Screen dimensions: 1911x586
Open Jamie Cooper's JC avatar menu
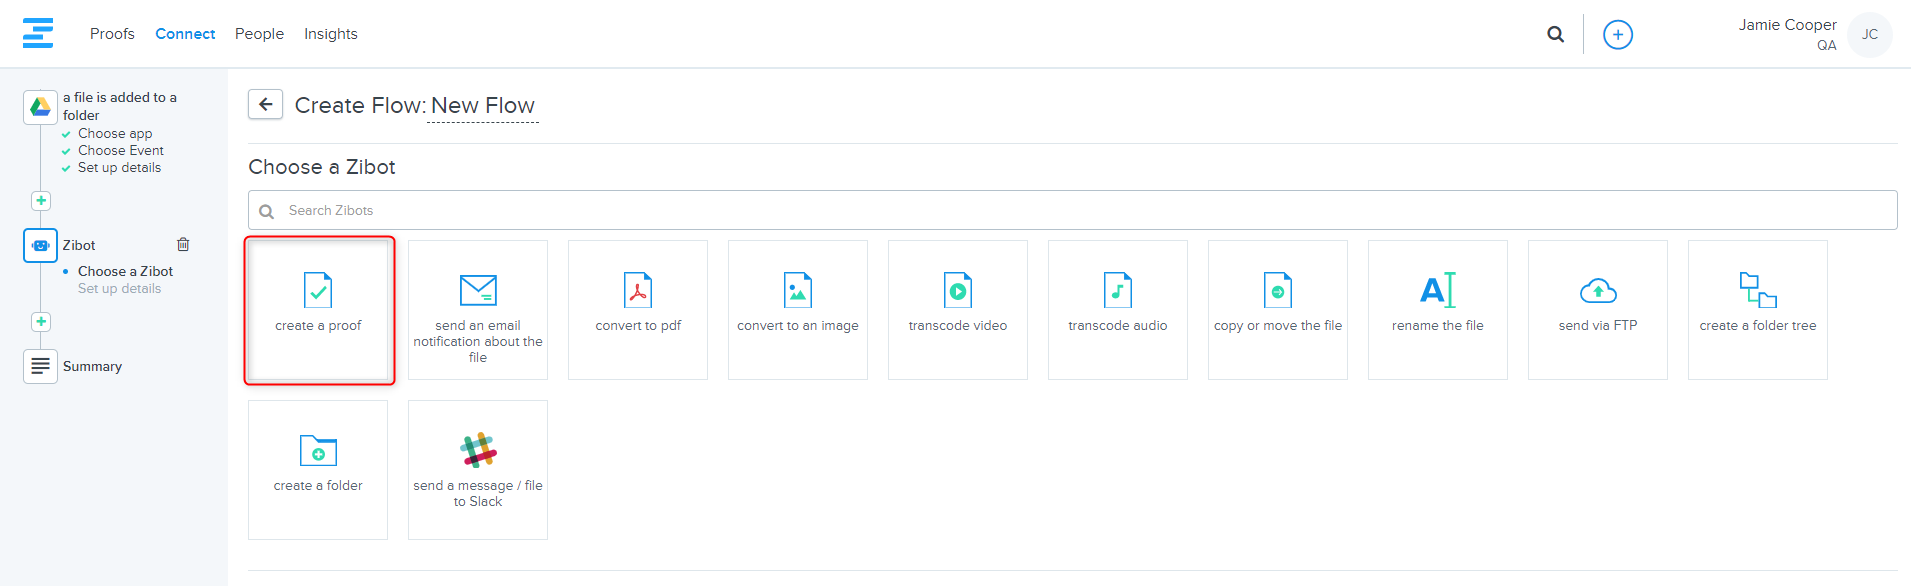(1869, 35)
